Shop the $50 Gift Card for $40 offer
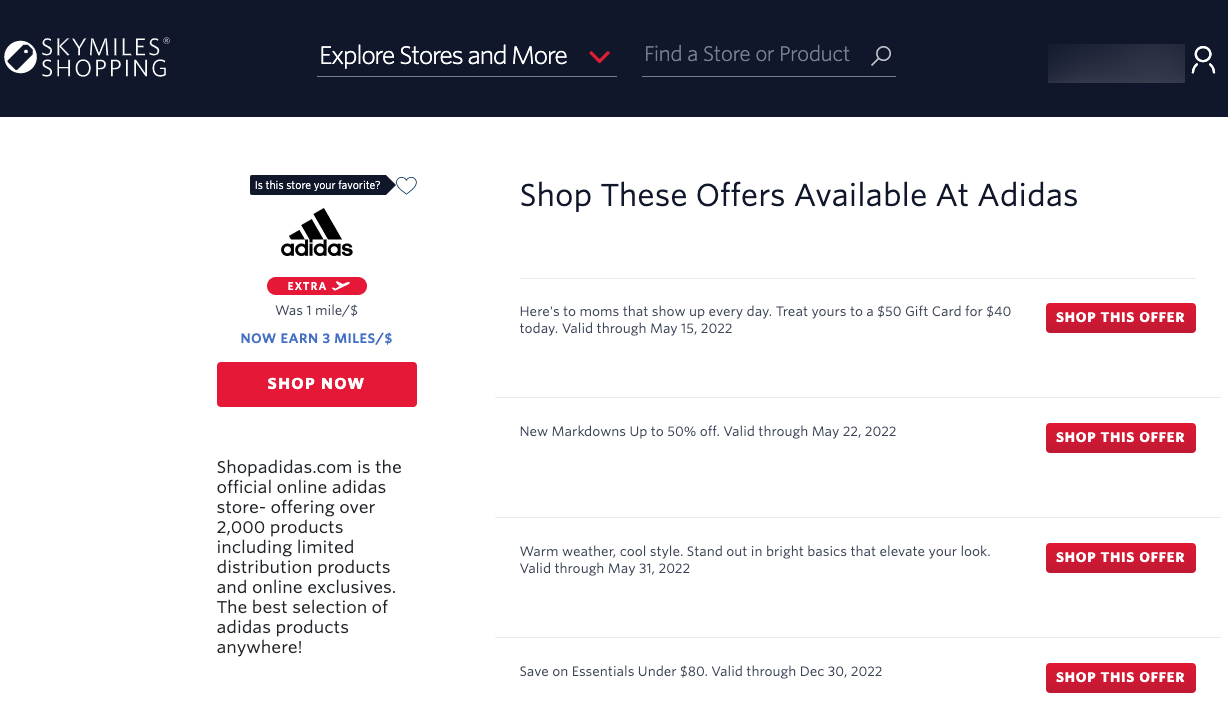Image resolution: width=1228 pixels, height=703 pixels. [x=1120, y=318]
